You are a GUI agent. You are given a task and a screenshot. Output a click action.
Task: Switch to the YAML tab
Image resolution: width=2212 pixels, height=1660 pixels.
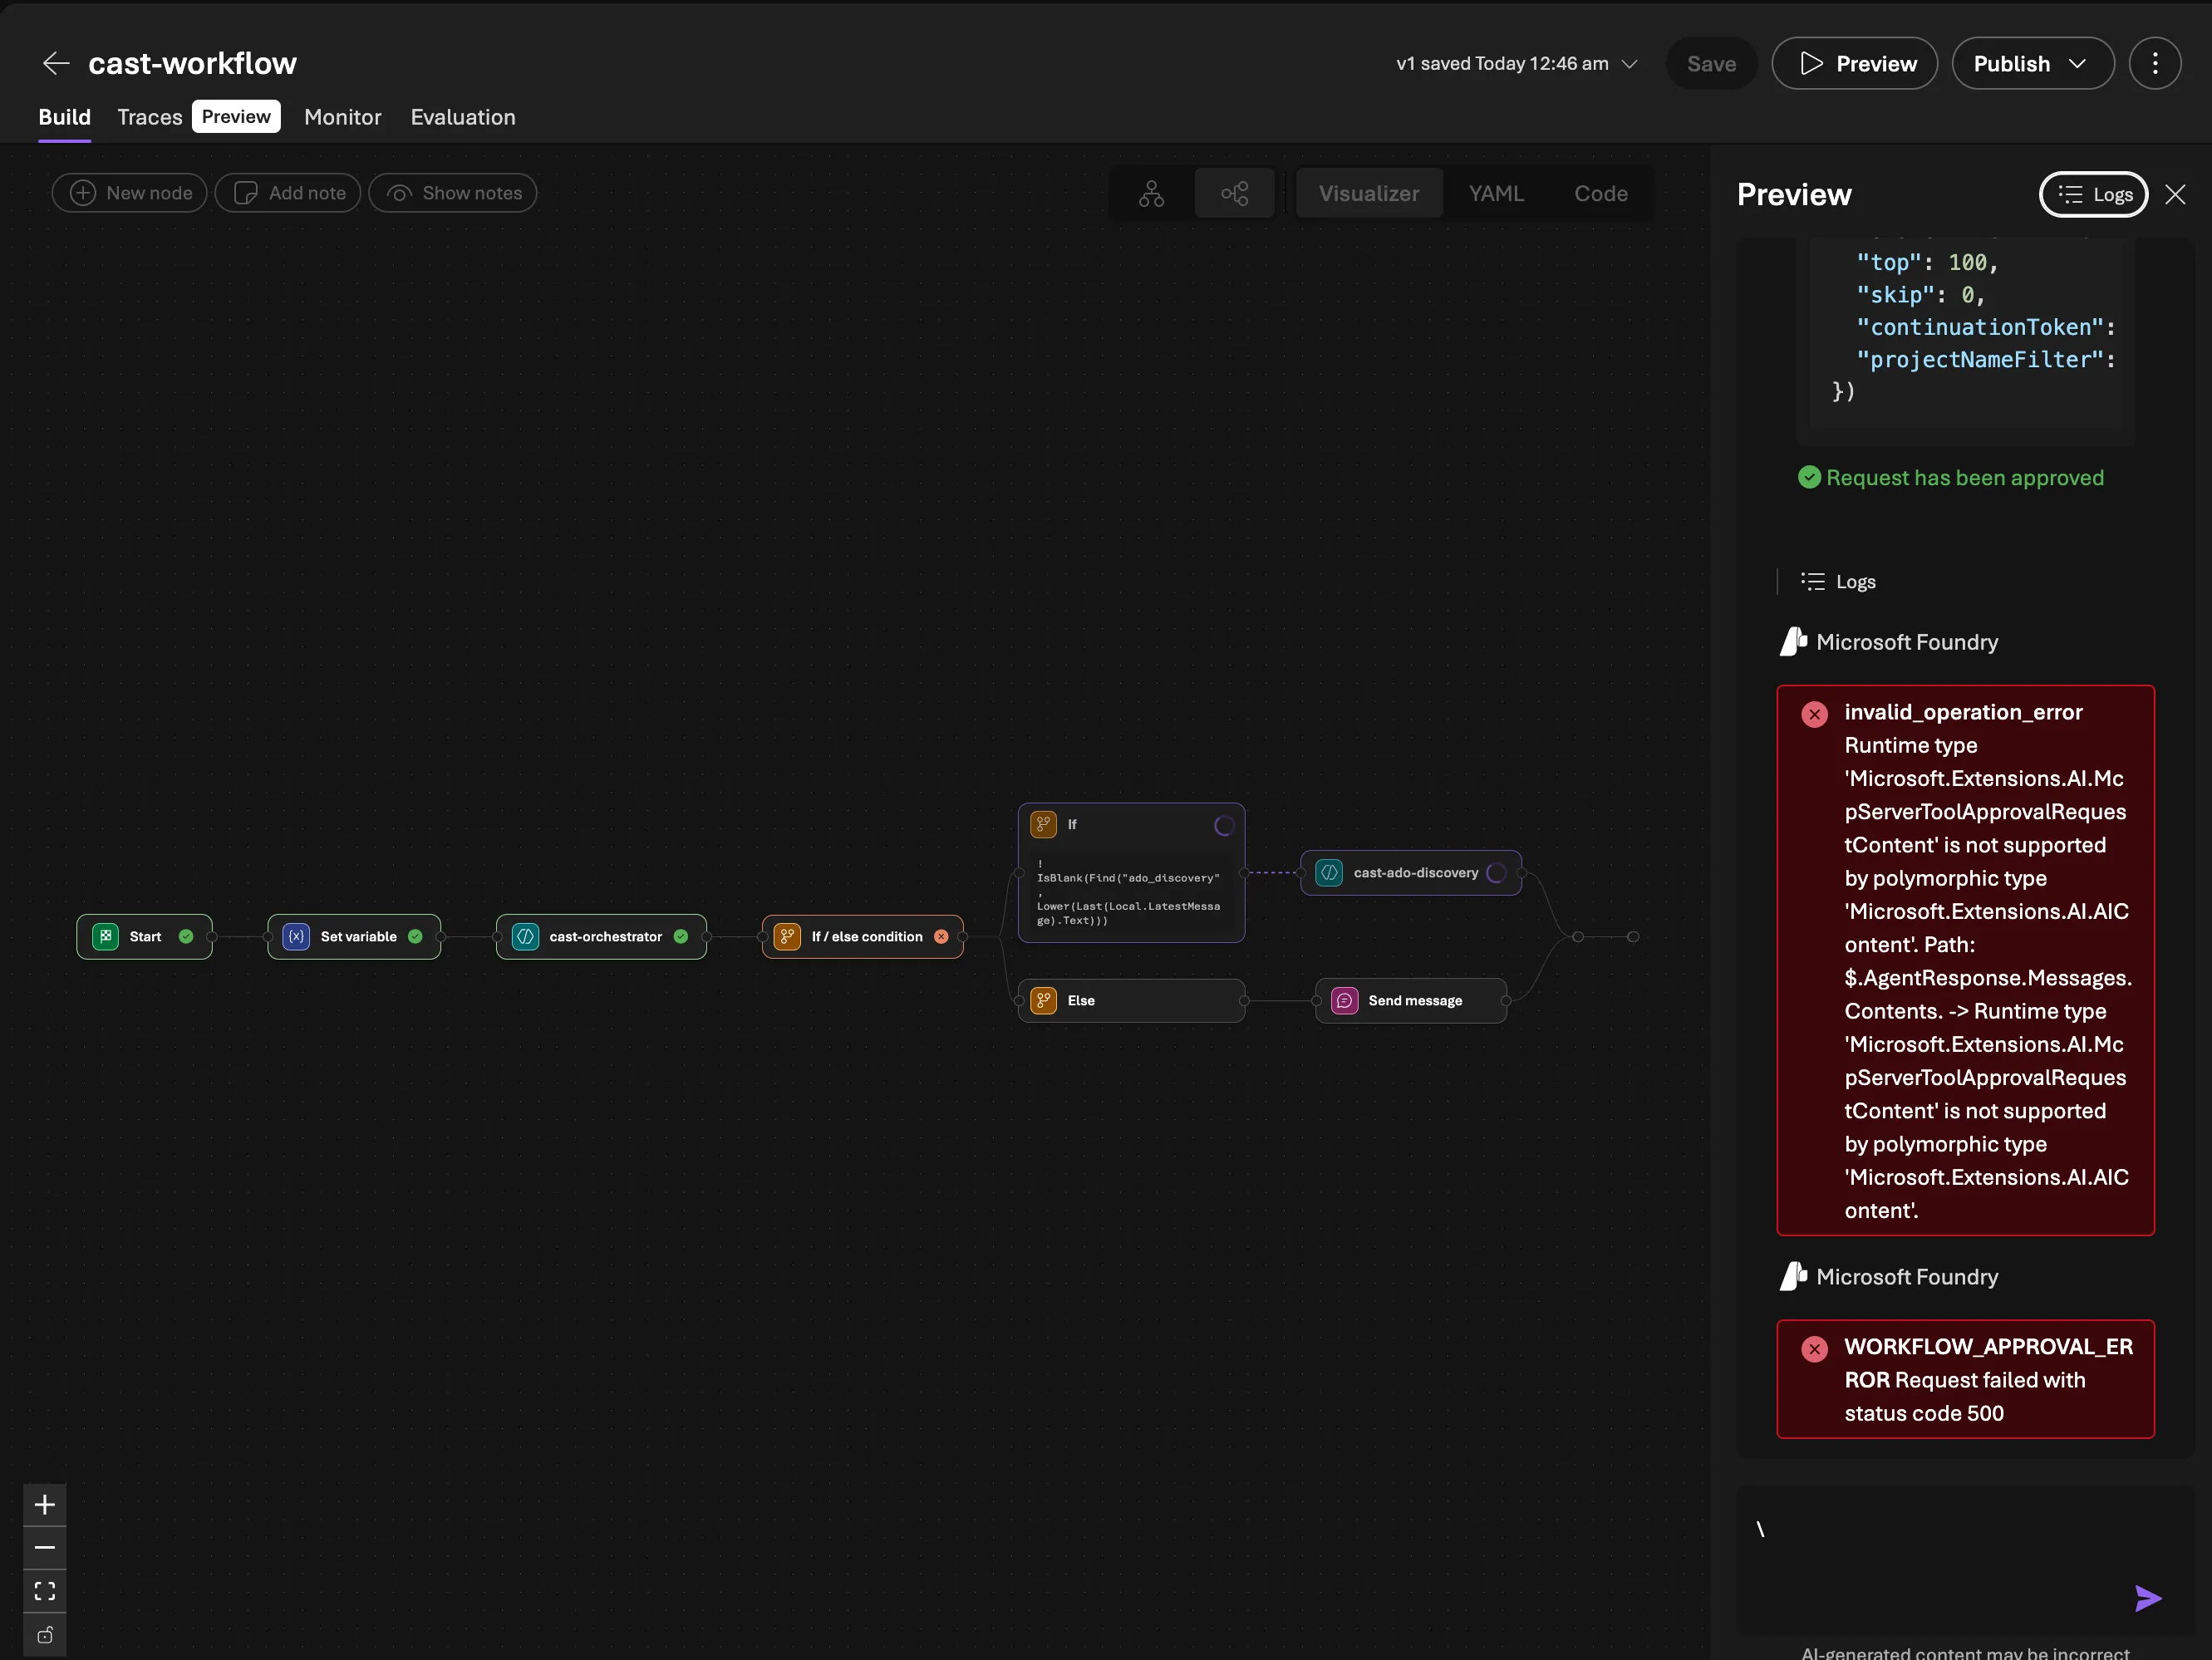pyautogui.click(x=1496, y=192)
